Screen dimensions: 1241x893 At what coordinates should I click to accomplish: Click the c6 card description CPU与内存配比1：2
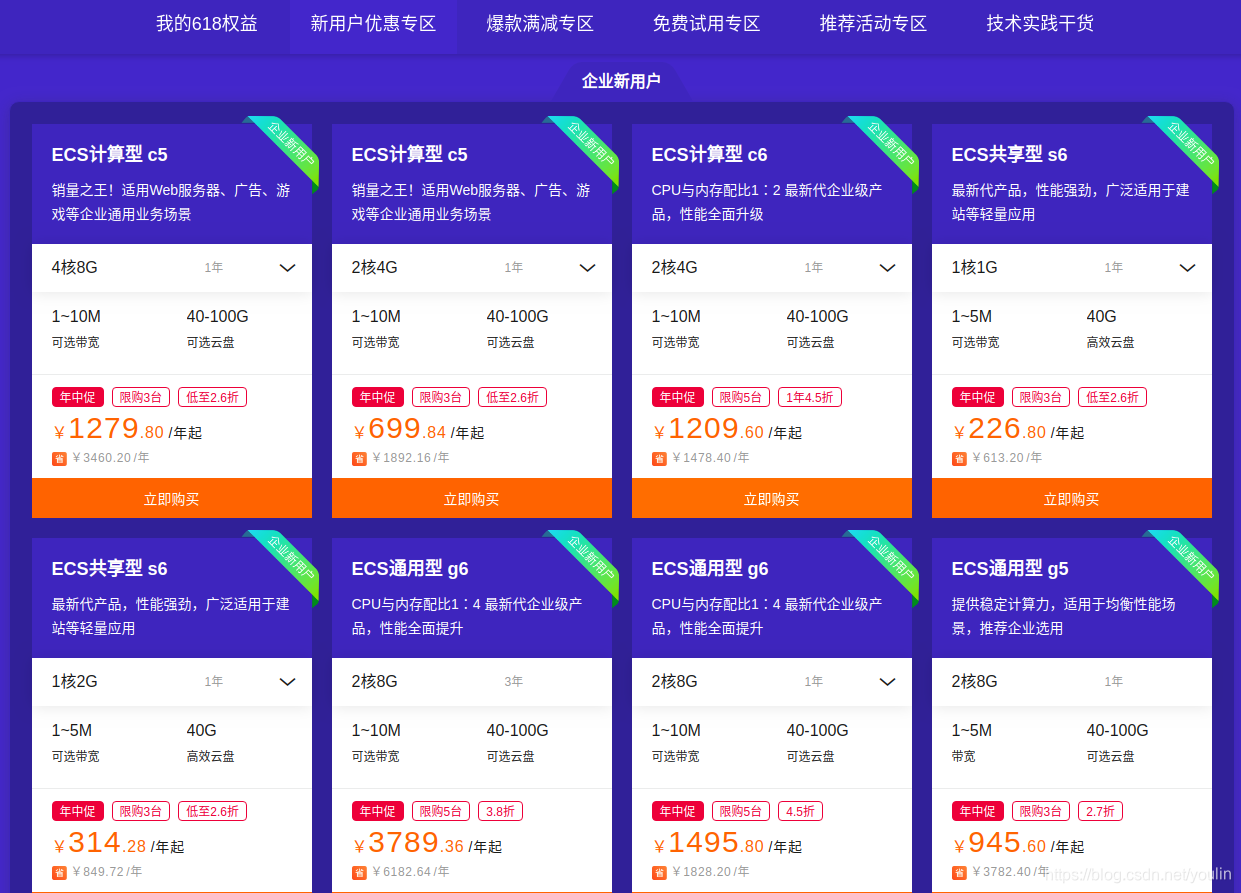point(767,202)
